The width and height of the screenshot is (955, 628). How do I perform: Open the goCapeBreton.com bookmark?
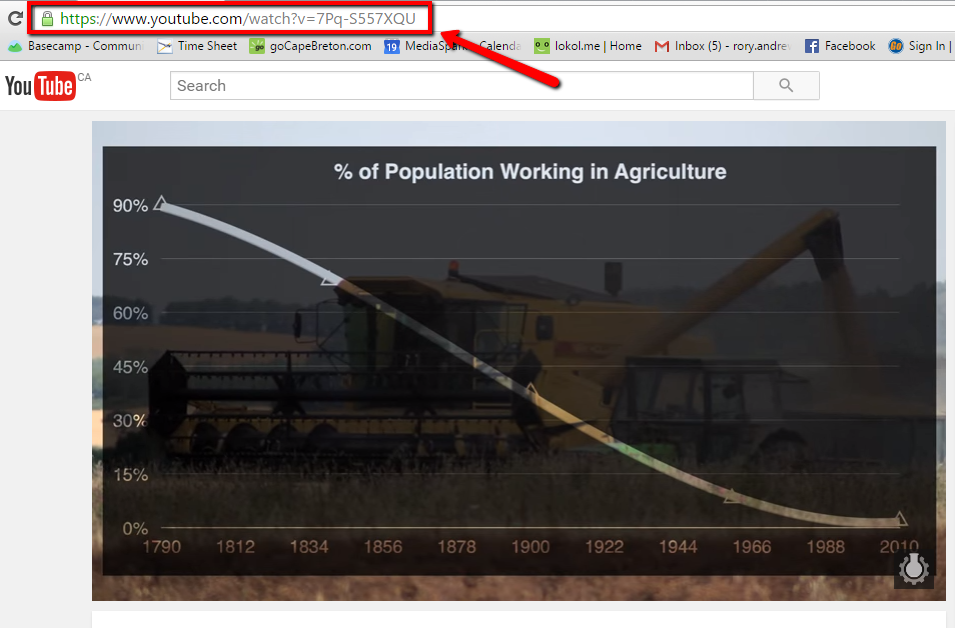click(311, 46)
